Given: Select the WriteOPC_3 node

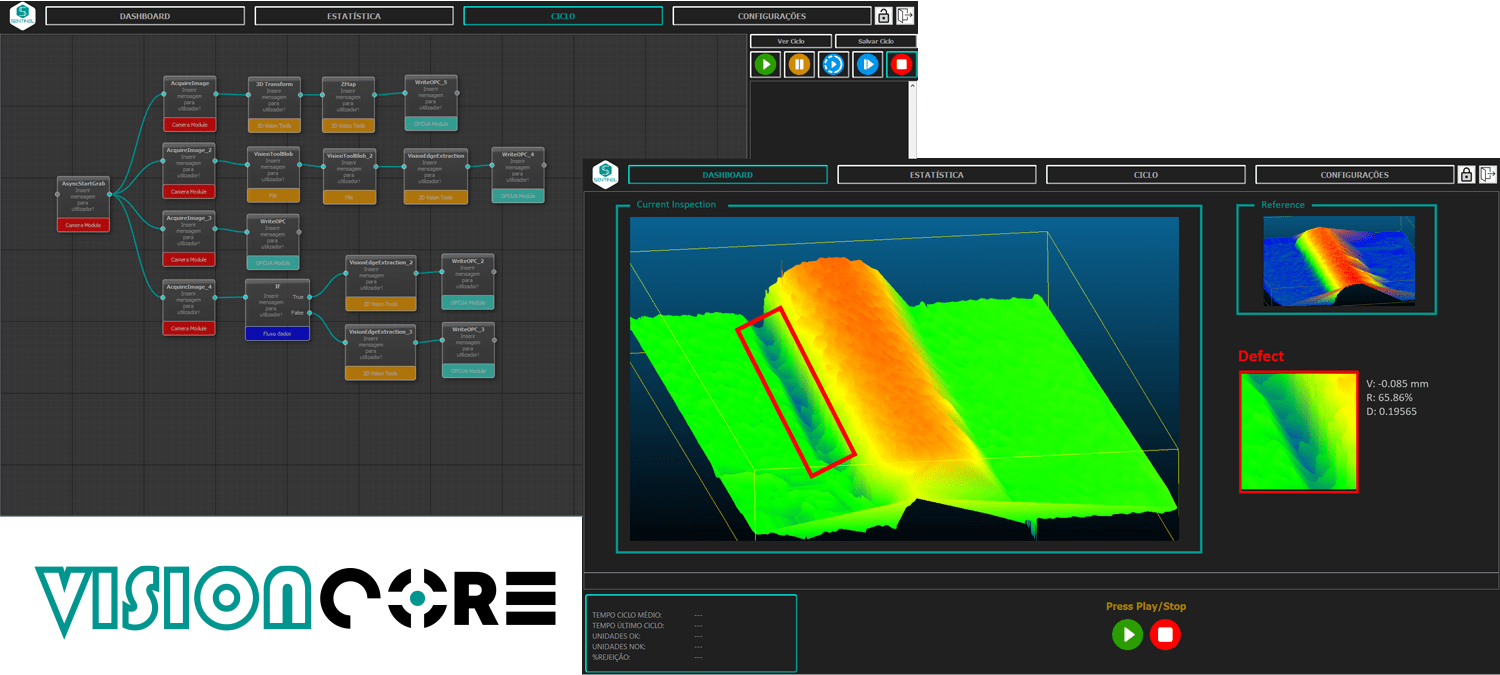Looking at the screenshot, I should click(468, 350).
